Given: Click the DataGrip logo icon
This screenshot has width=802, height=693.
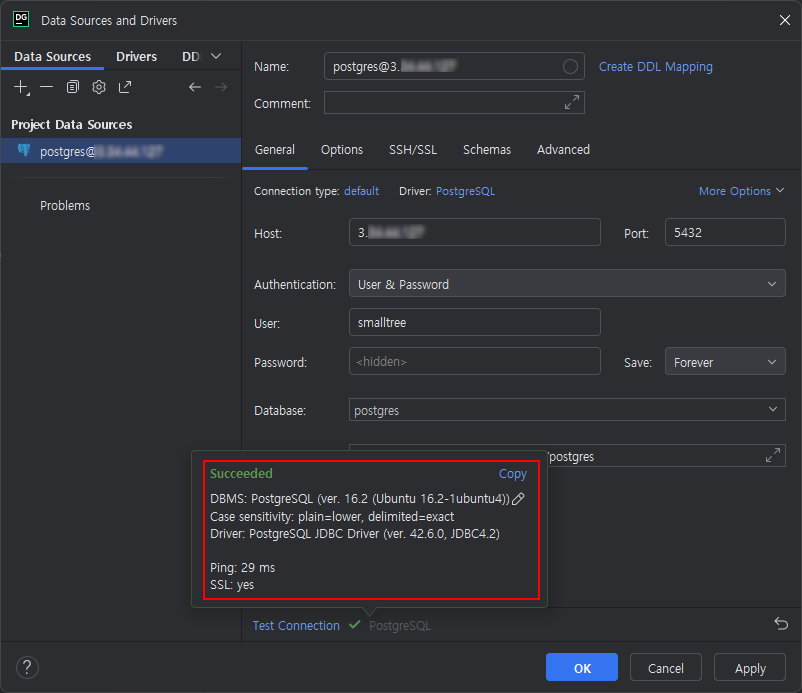Looking at the screenshot, I should click(21, 19).
